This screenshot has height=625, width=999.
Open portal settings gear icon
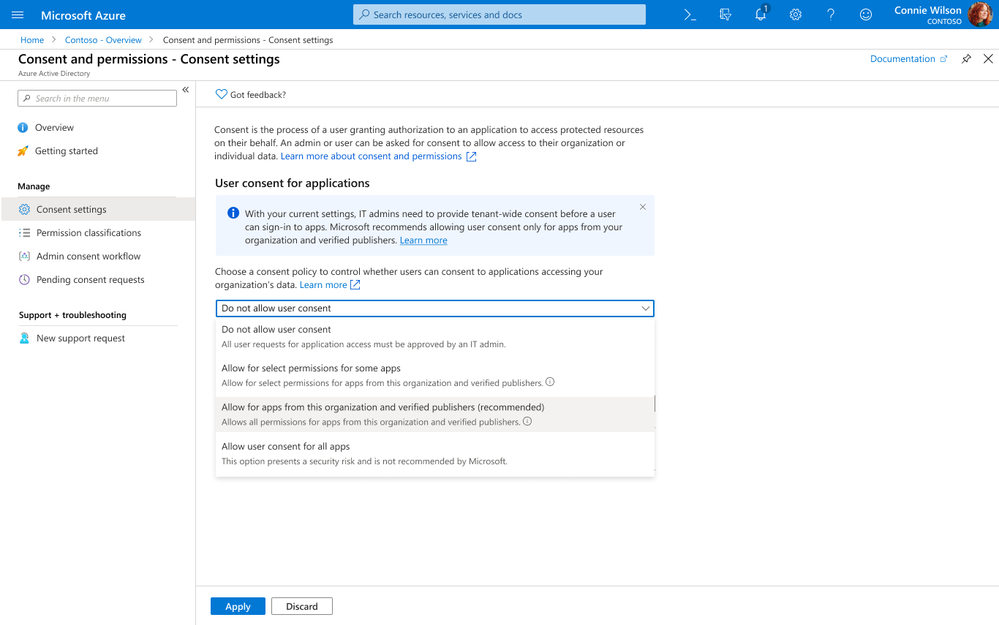coord(795,15)
